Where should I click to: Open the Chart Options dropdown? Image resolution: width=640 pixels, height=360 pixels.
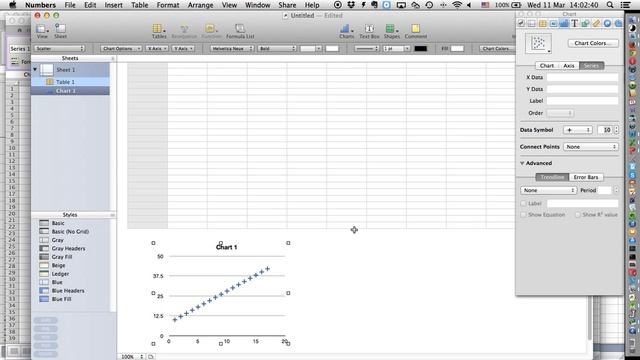coord(121,48)
